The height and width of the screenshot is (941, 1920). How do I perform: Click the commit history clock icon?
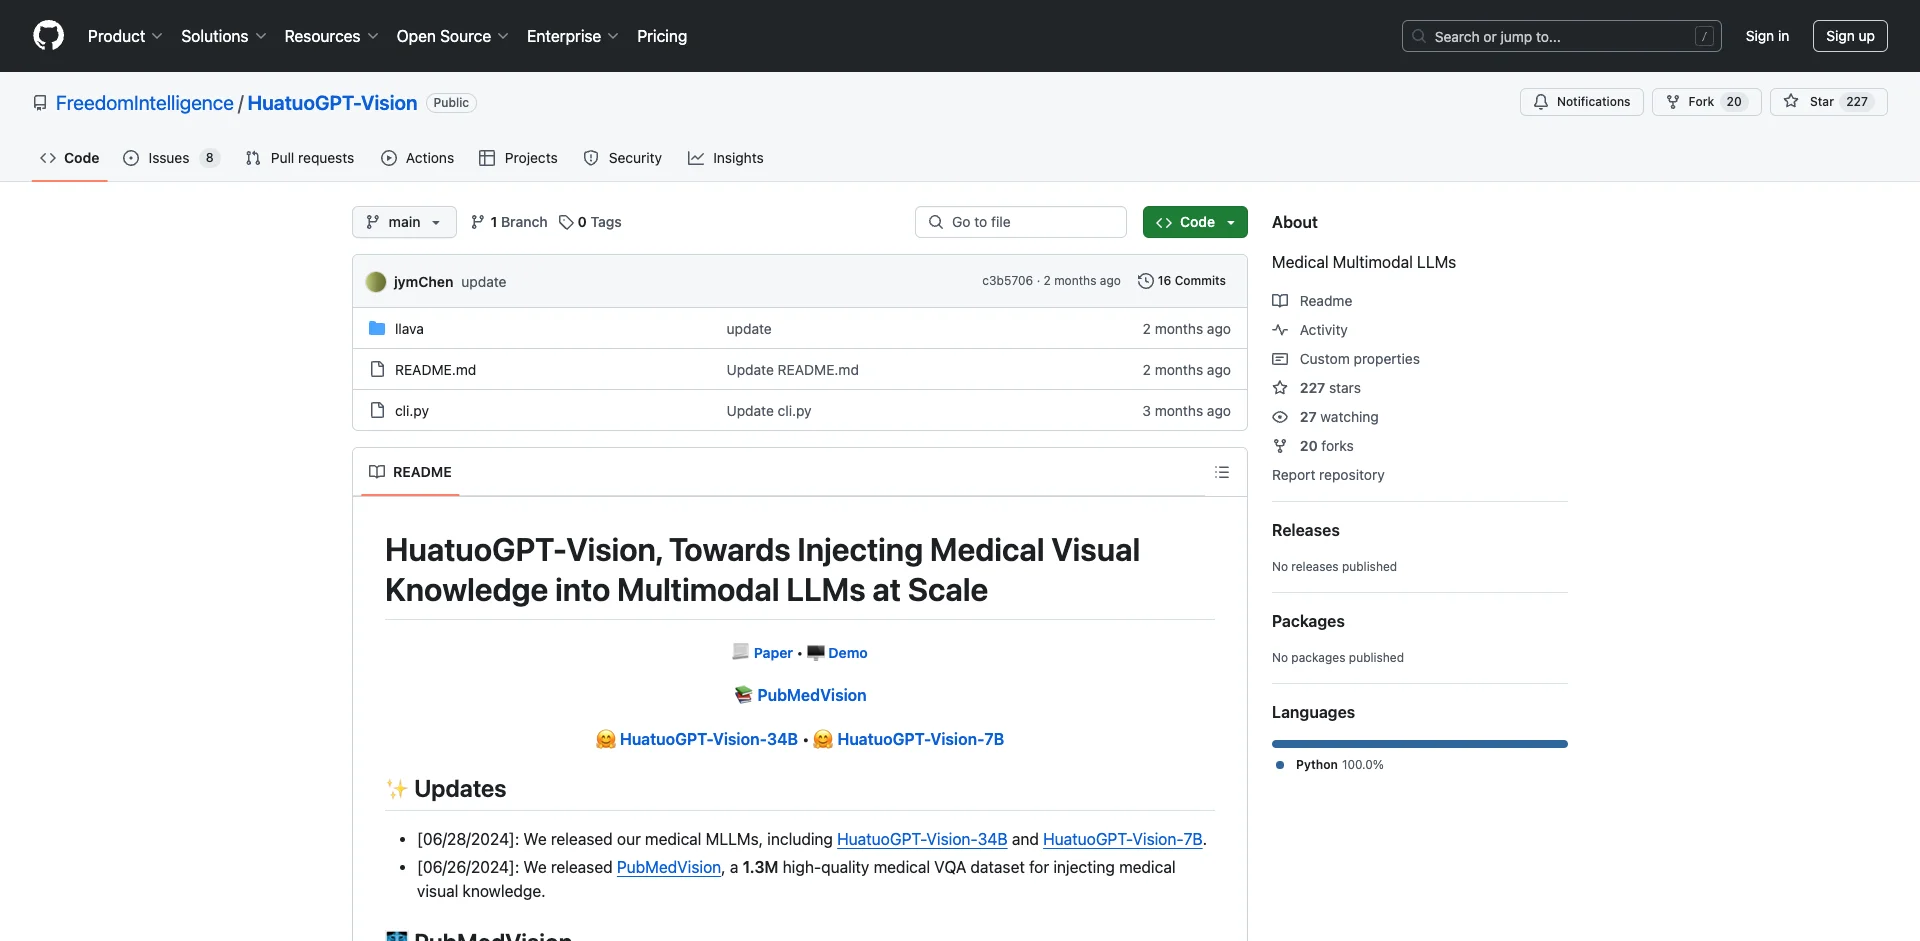(x=1146, y=281)
